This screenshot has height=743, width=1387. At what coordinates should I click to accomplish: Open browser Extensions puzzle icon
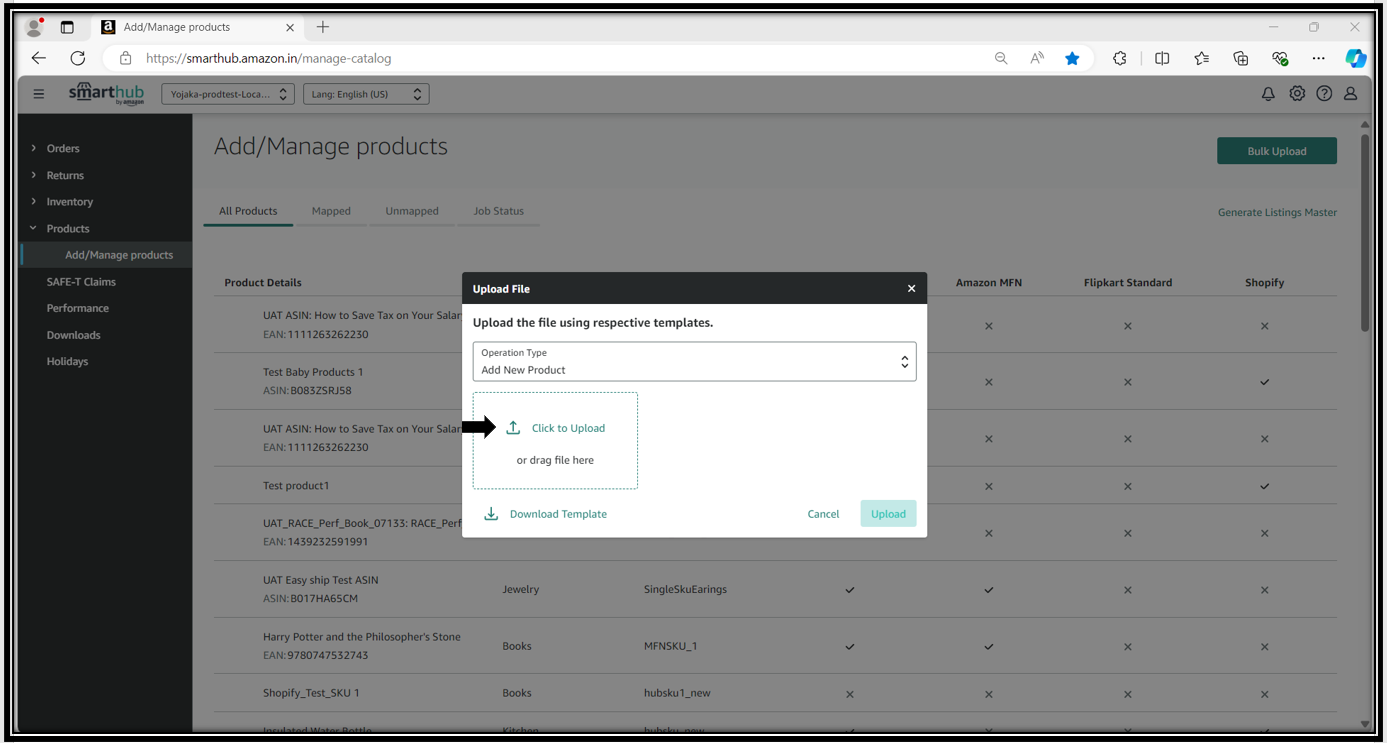1120,58
